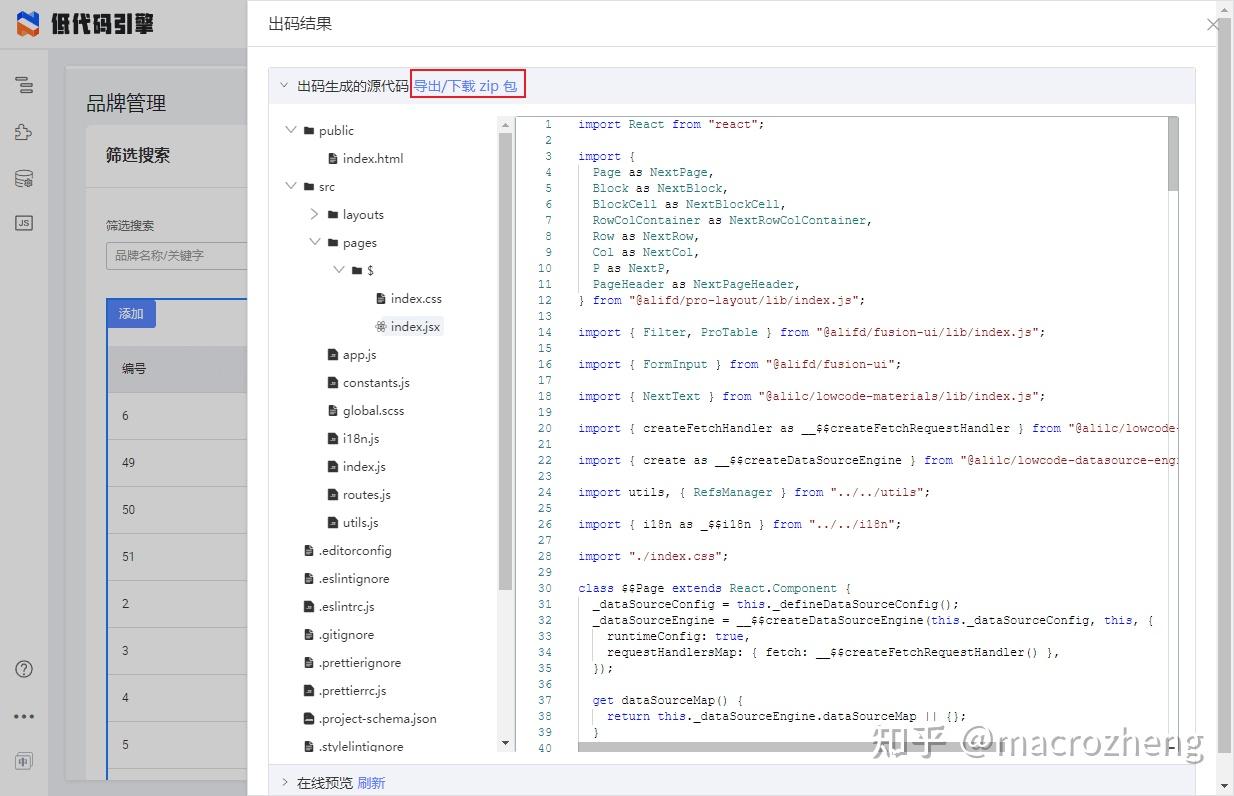
Task: Open the outline tree panel icon
Action: pyautogui.click(x=24, y=85)
